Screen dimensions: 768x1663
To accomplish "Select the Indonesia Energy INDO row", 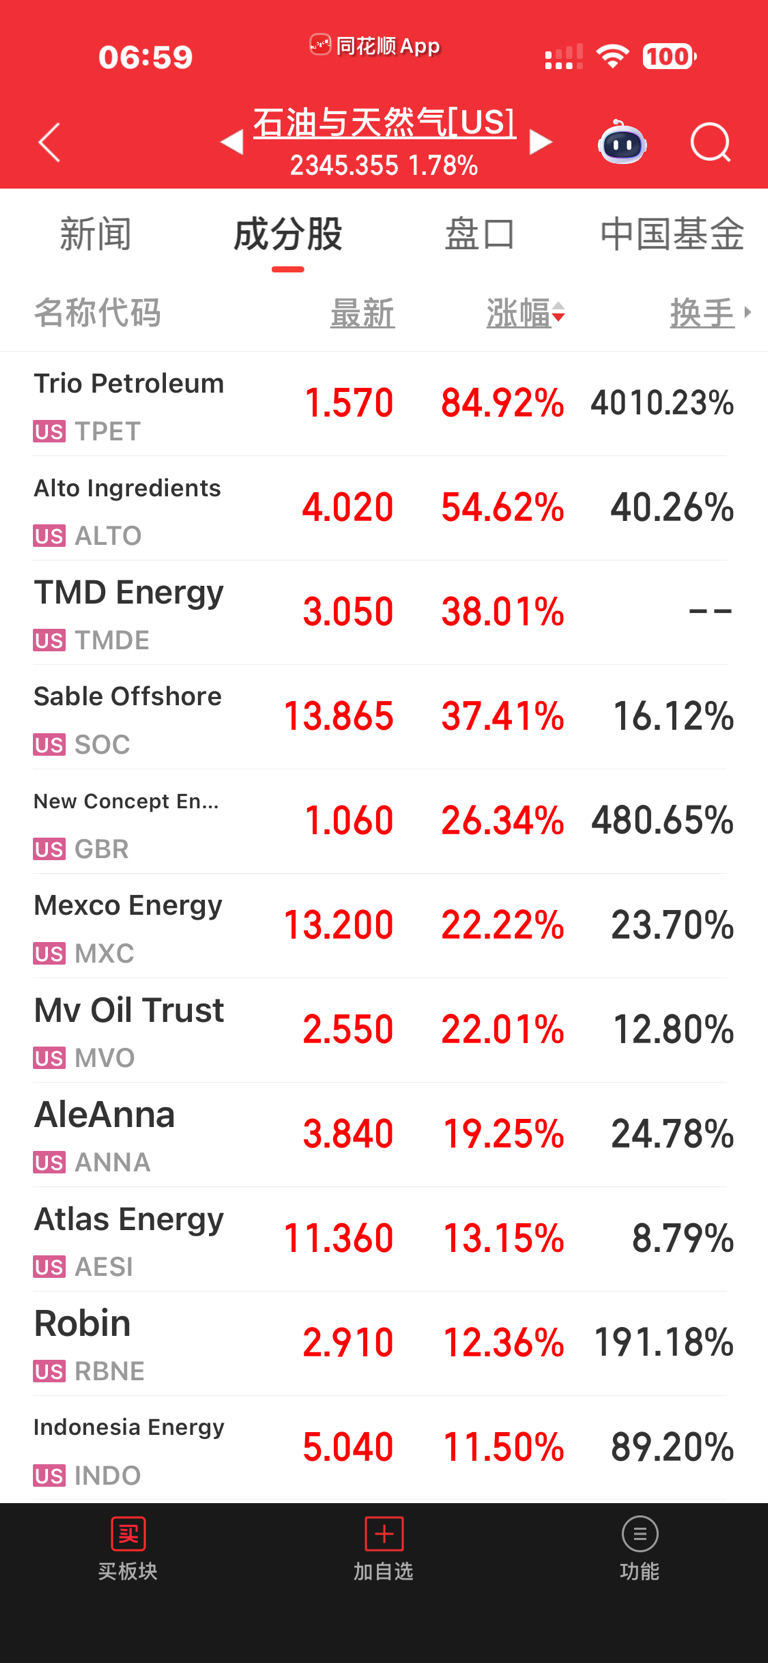I will (384, 1448).
